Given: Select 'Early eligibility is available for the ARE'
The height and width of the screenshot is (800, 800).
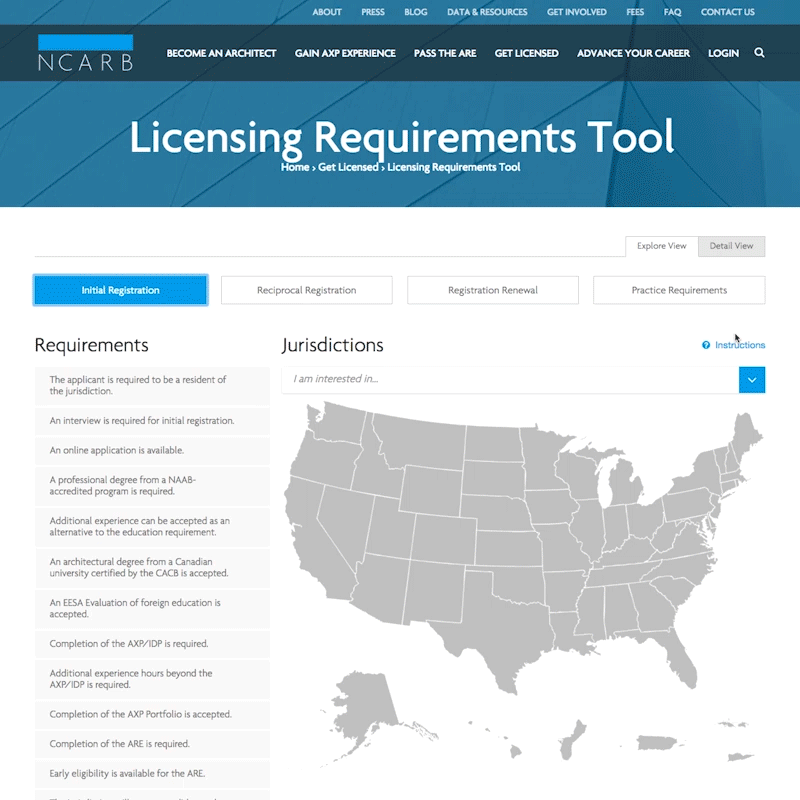Looking at the screenshot, I should [x=152, y=773].
